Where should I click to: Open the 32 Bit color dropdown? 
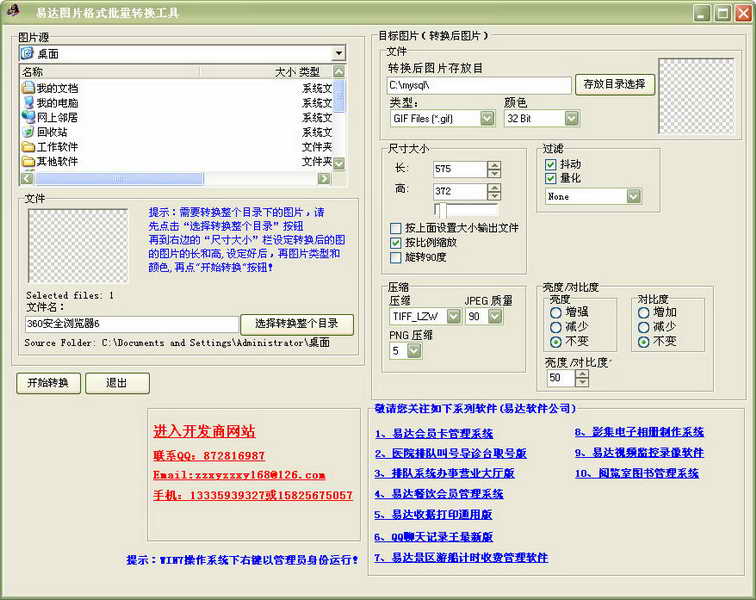[571, 118]
